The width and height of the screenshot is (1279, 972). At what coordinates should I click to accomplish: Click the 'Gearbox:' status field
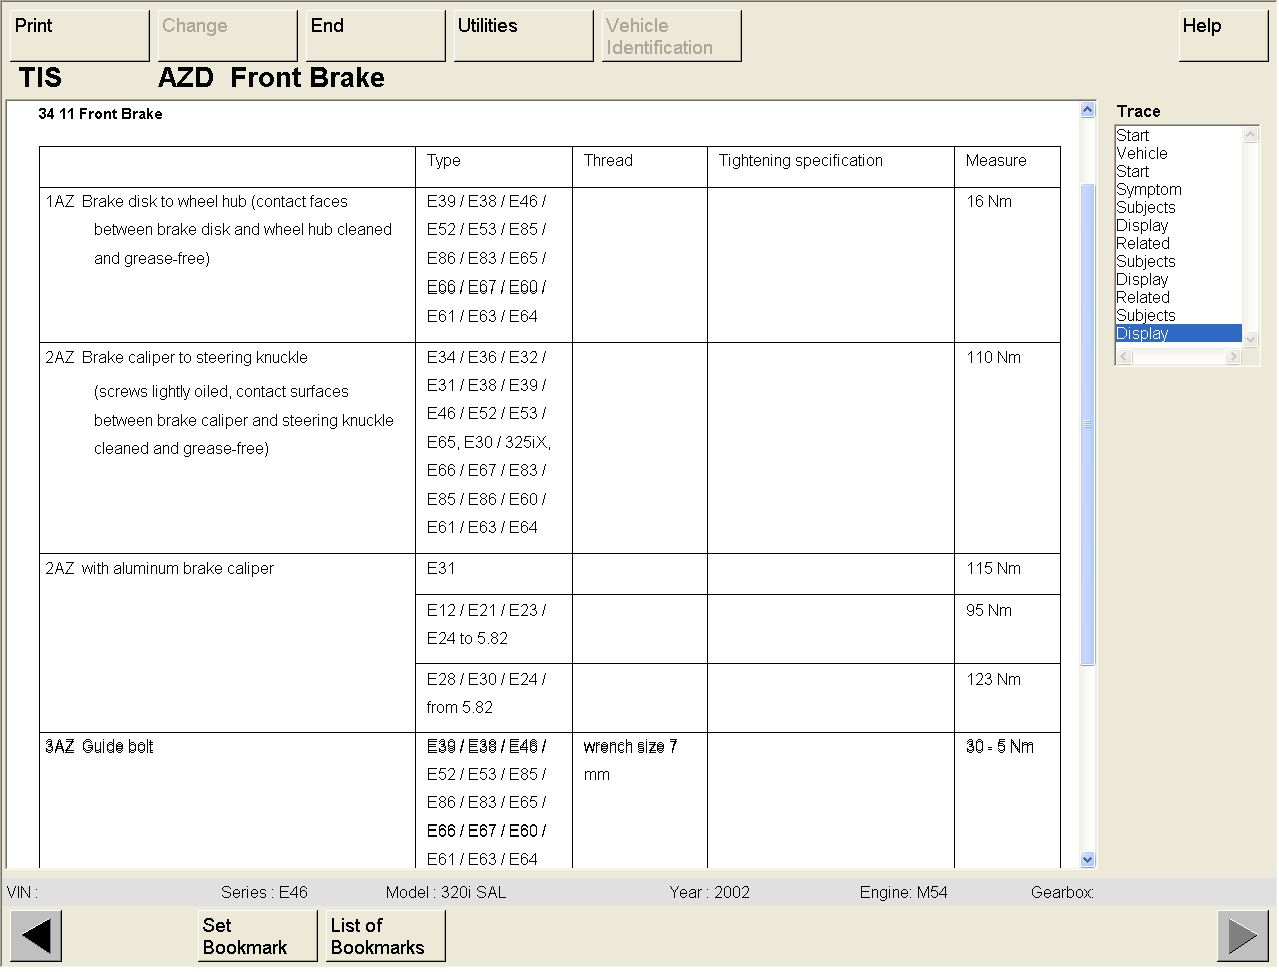1062,893
